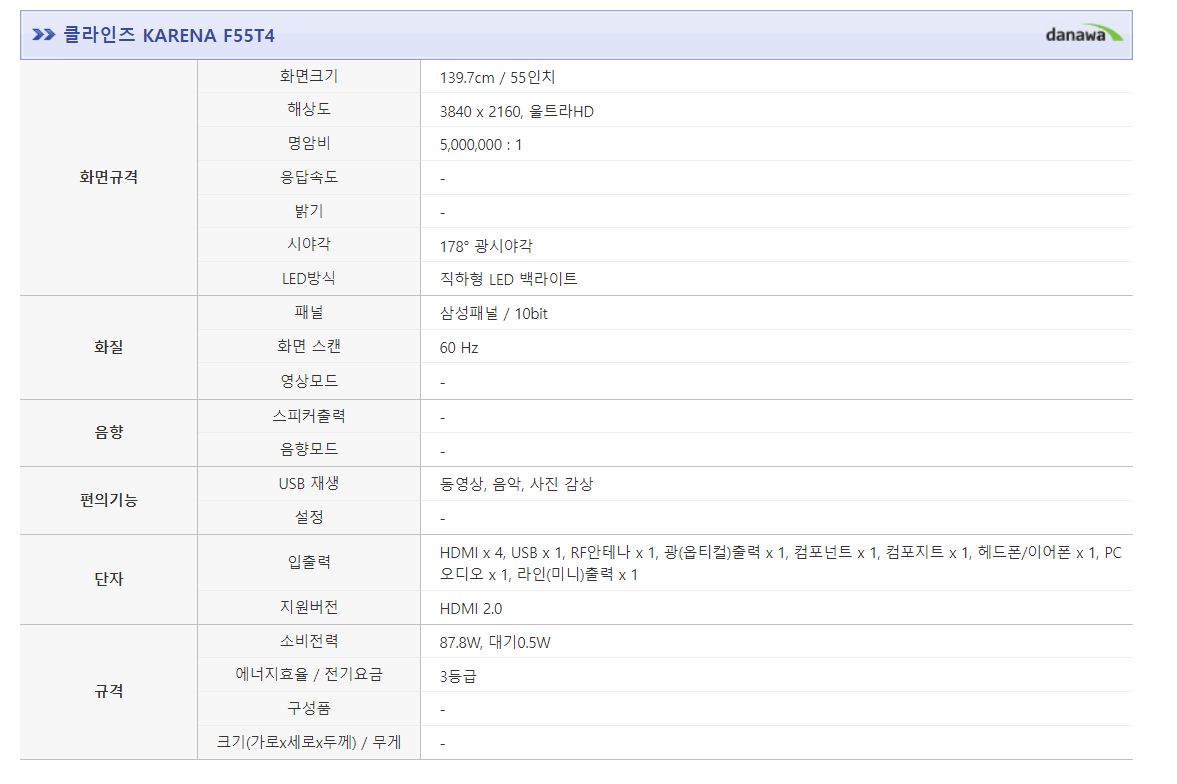Click the value 직하형 LED 백라이트
This screenshot has height=784, width=1177.
tap(508, 279)
